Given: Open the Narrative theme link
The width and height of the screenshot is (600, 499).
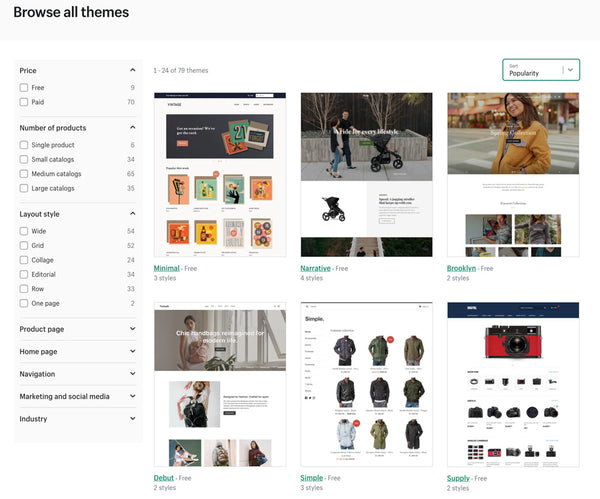Looking at the screenshot, I should click(315, 268).
